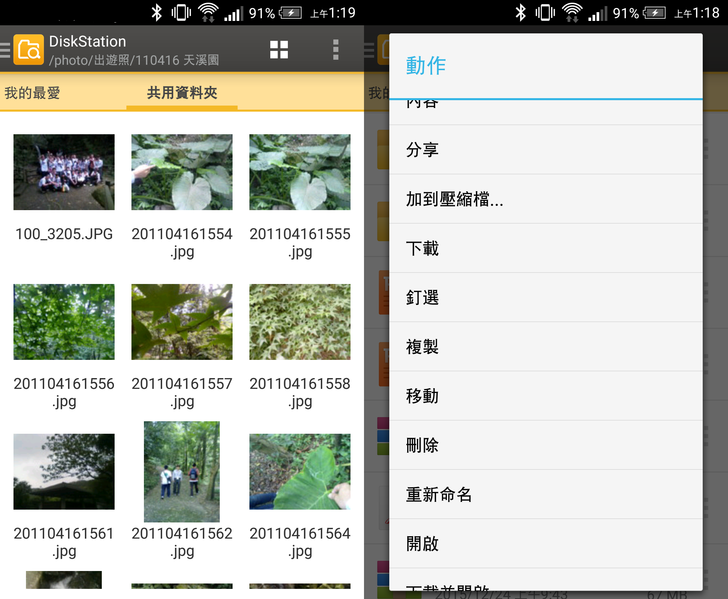Choose 複製 in the action menu
Viewport: 728px width, 599px height.
point(546,347)
